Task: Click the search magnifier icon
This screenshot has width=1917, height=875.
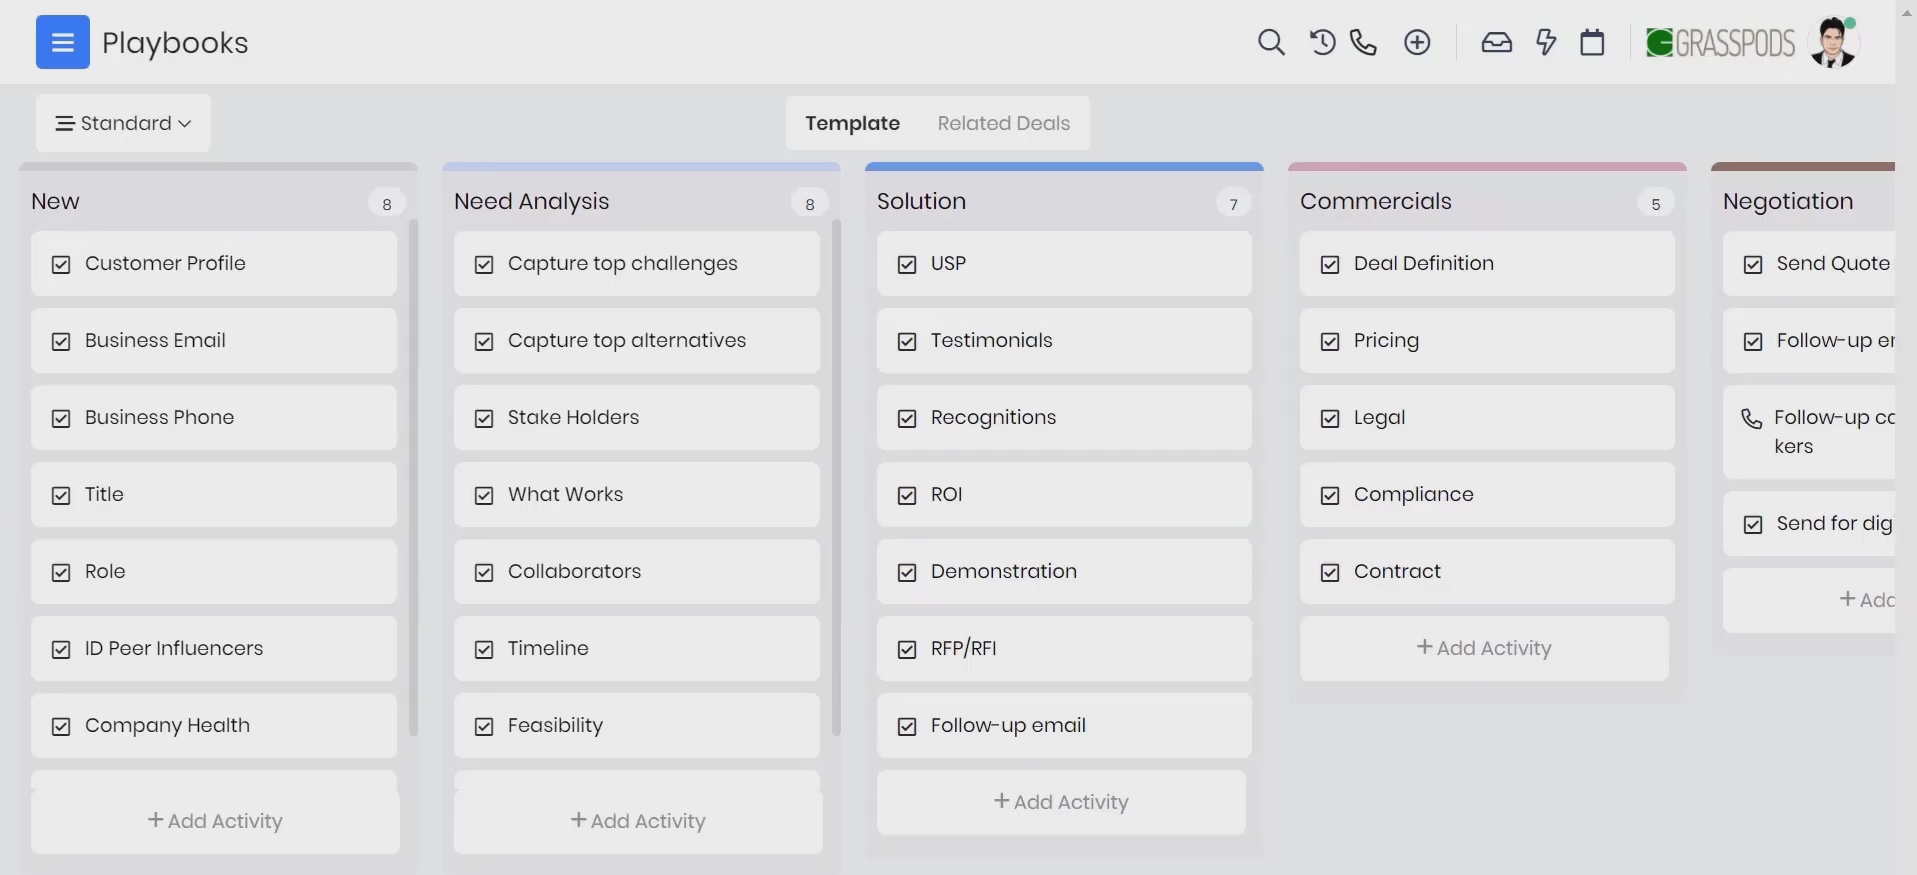Action: 1271,42
